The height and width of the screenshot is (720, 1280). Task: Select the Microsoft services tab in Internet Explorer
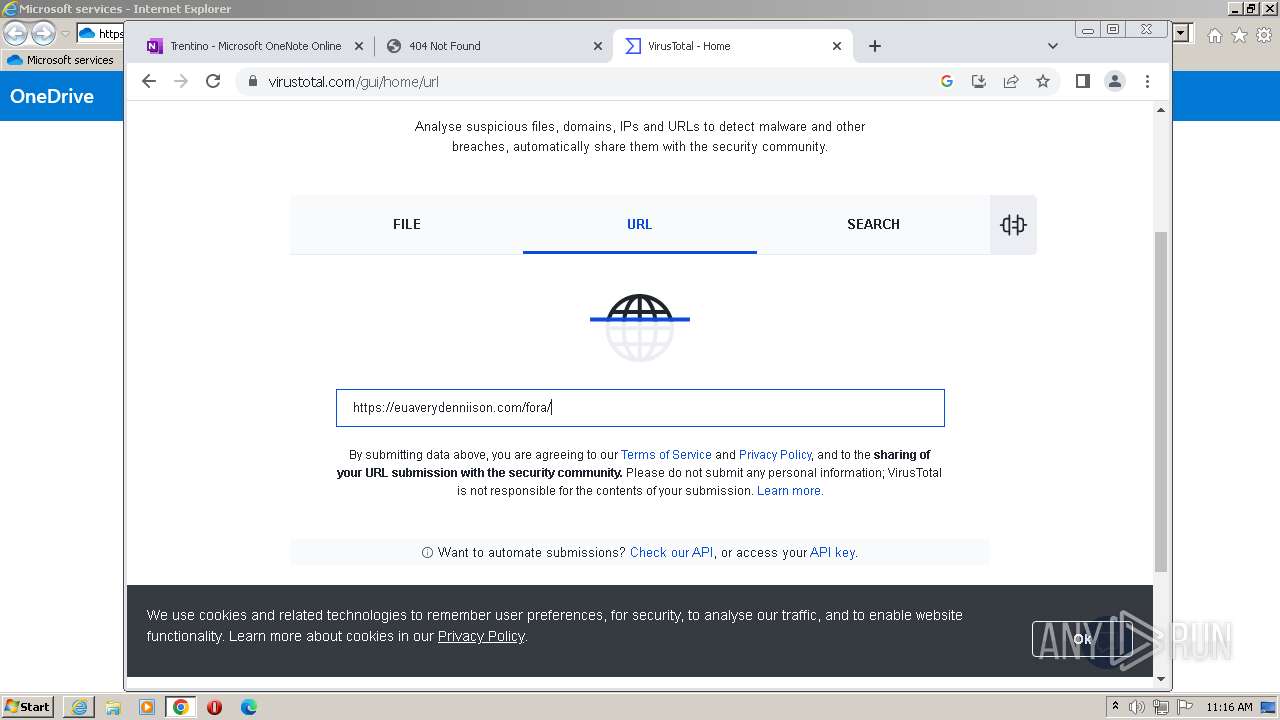62,60
